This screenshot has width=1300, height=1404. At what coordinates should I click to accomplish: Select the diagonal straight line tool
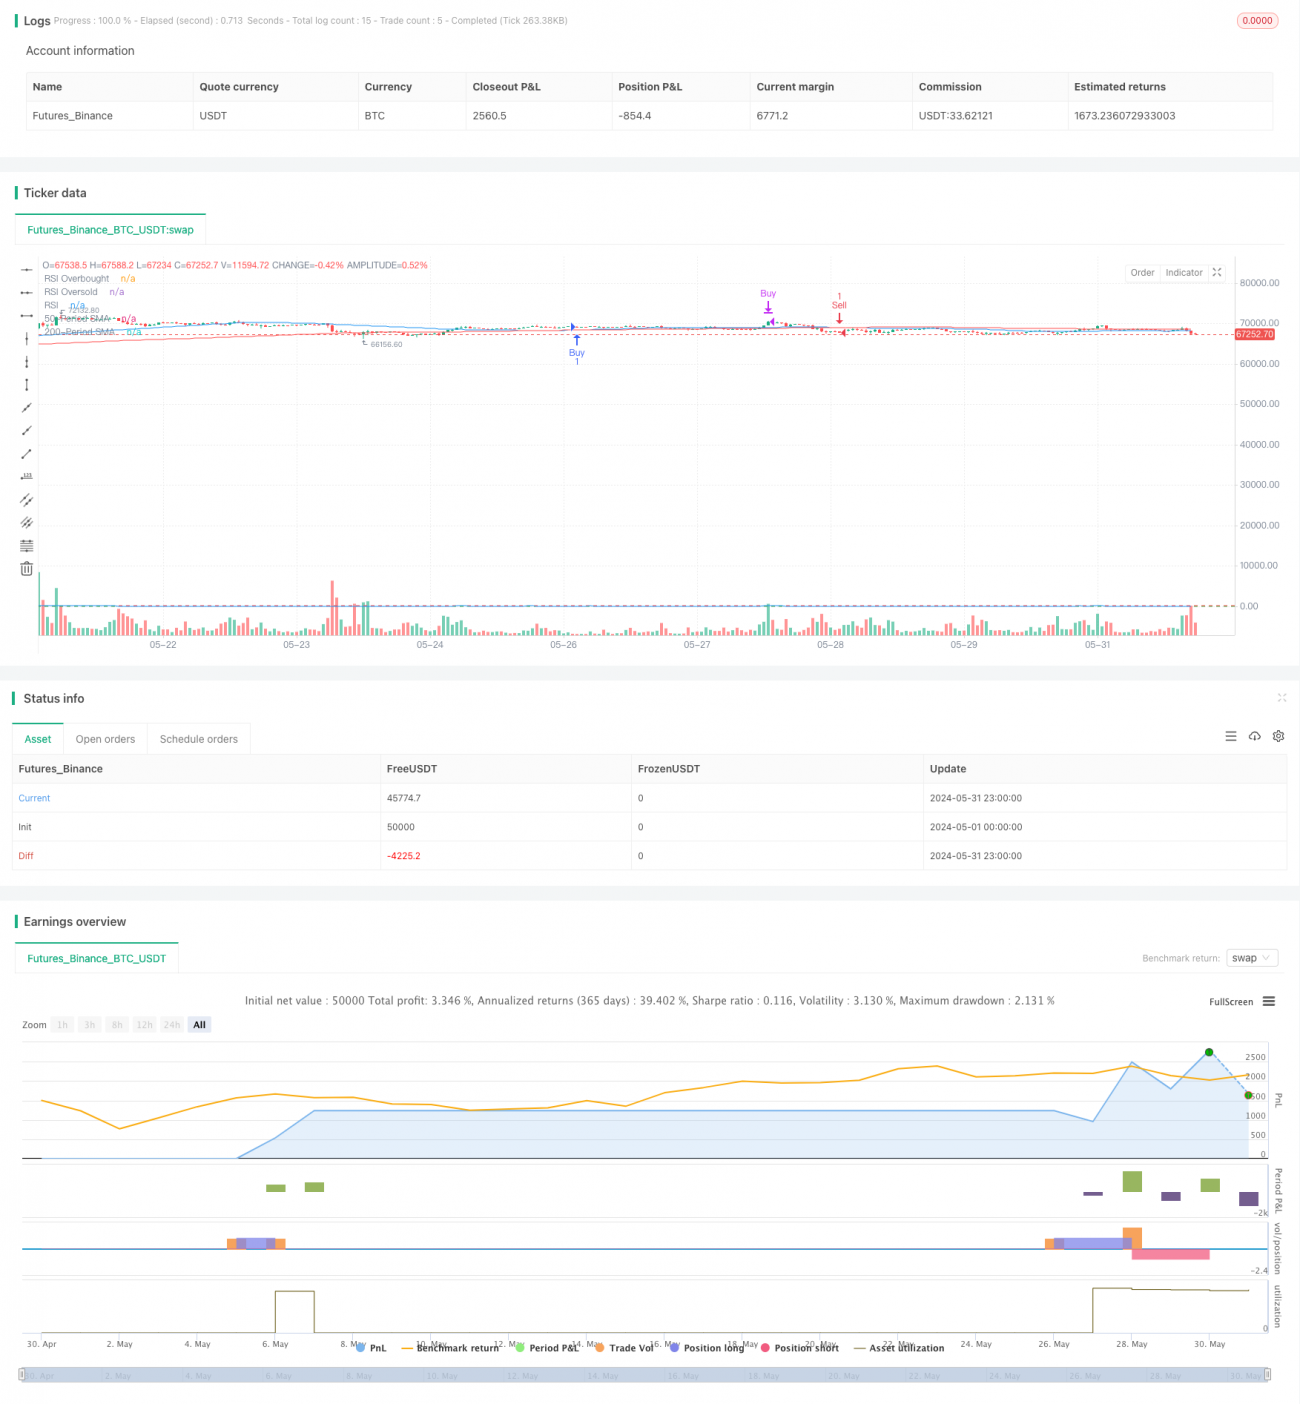point(27,408)
